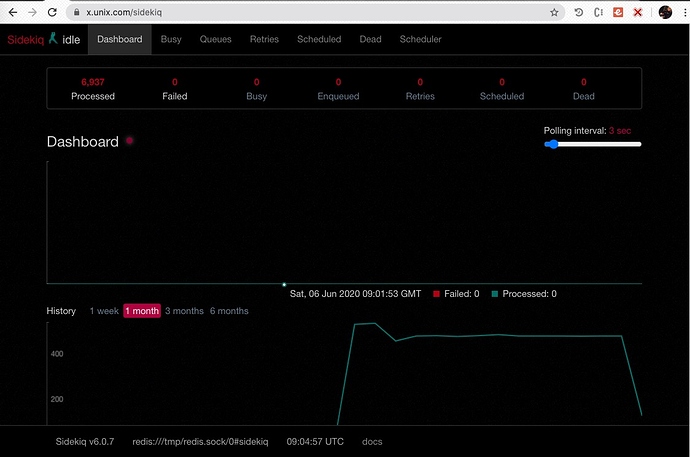Click the 'Polling interval: 3 sec' label
Screen dimensions: 690x457
587,131
